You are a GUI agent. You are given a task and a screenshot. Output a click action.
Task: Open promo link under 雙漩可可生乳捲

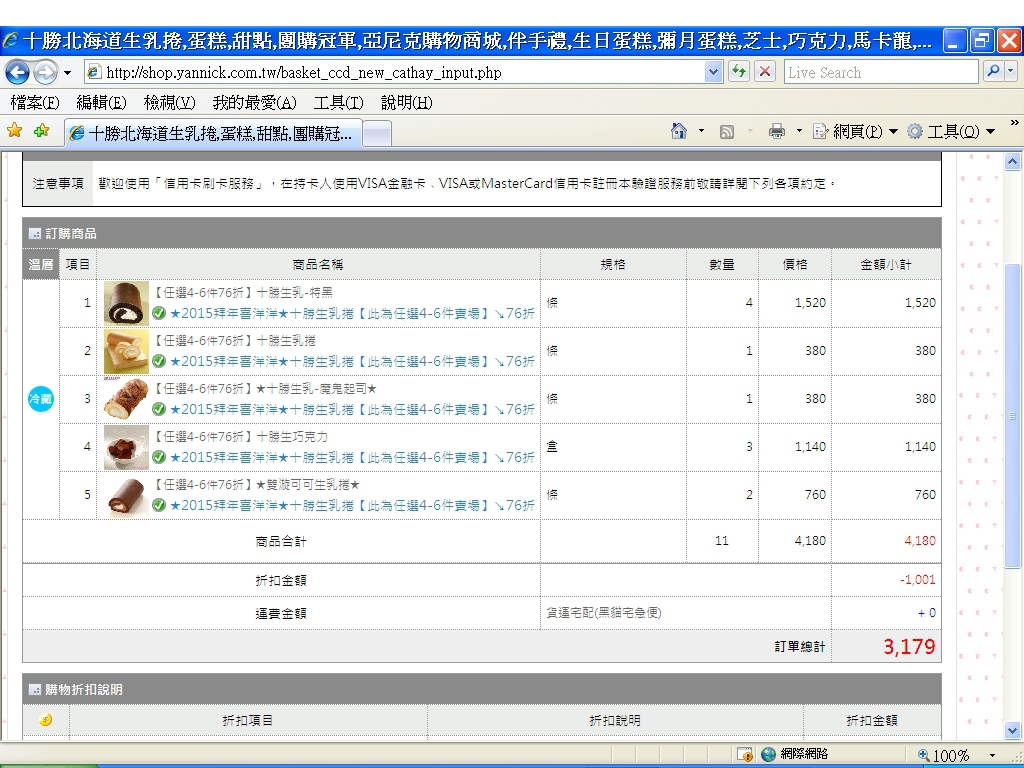pyautogui.click(x=352, y=505)
